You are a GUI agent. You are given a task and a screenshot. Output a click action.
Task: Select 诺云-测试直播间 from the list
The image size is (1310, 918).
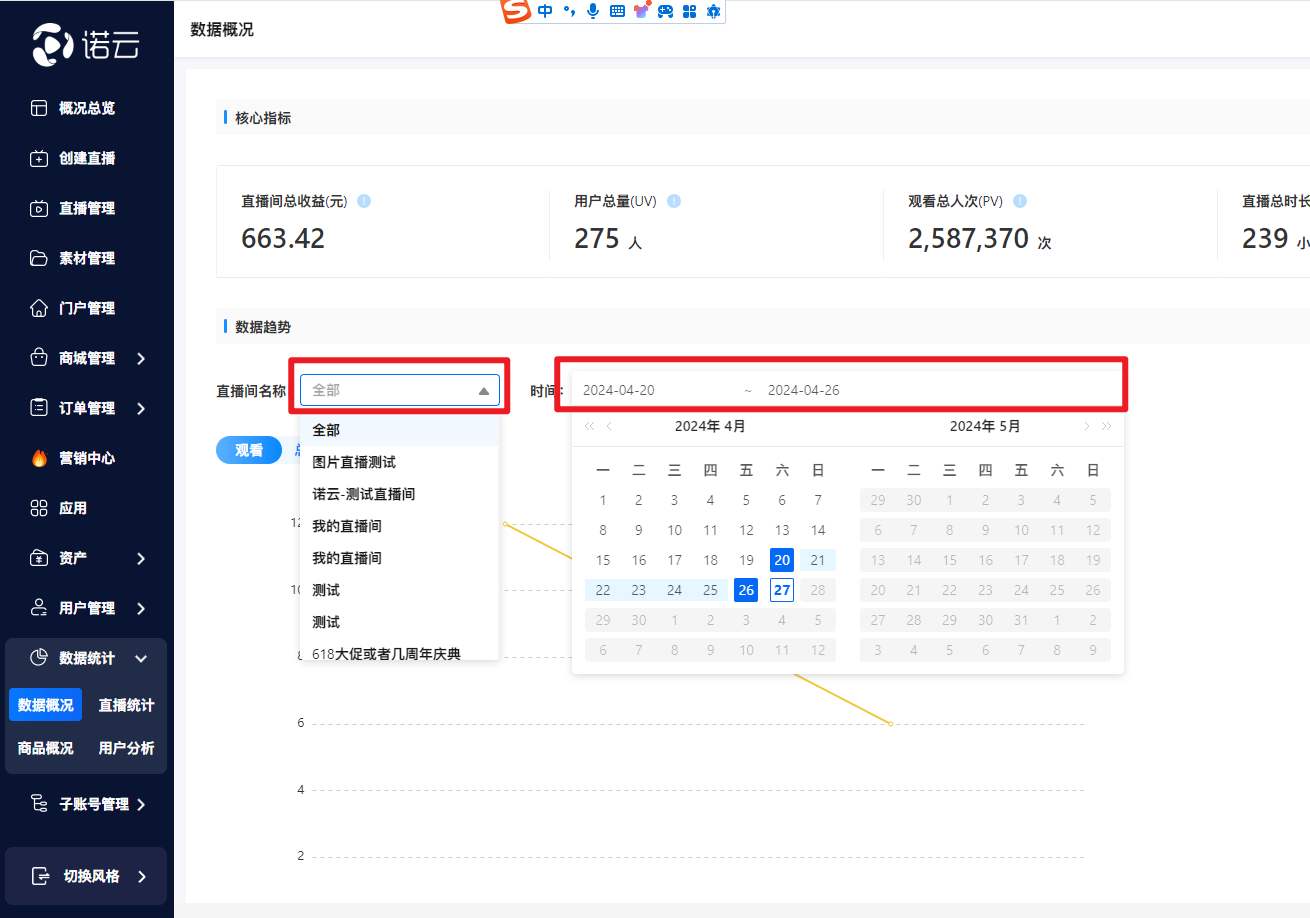click(363, 494)
